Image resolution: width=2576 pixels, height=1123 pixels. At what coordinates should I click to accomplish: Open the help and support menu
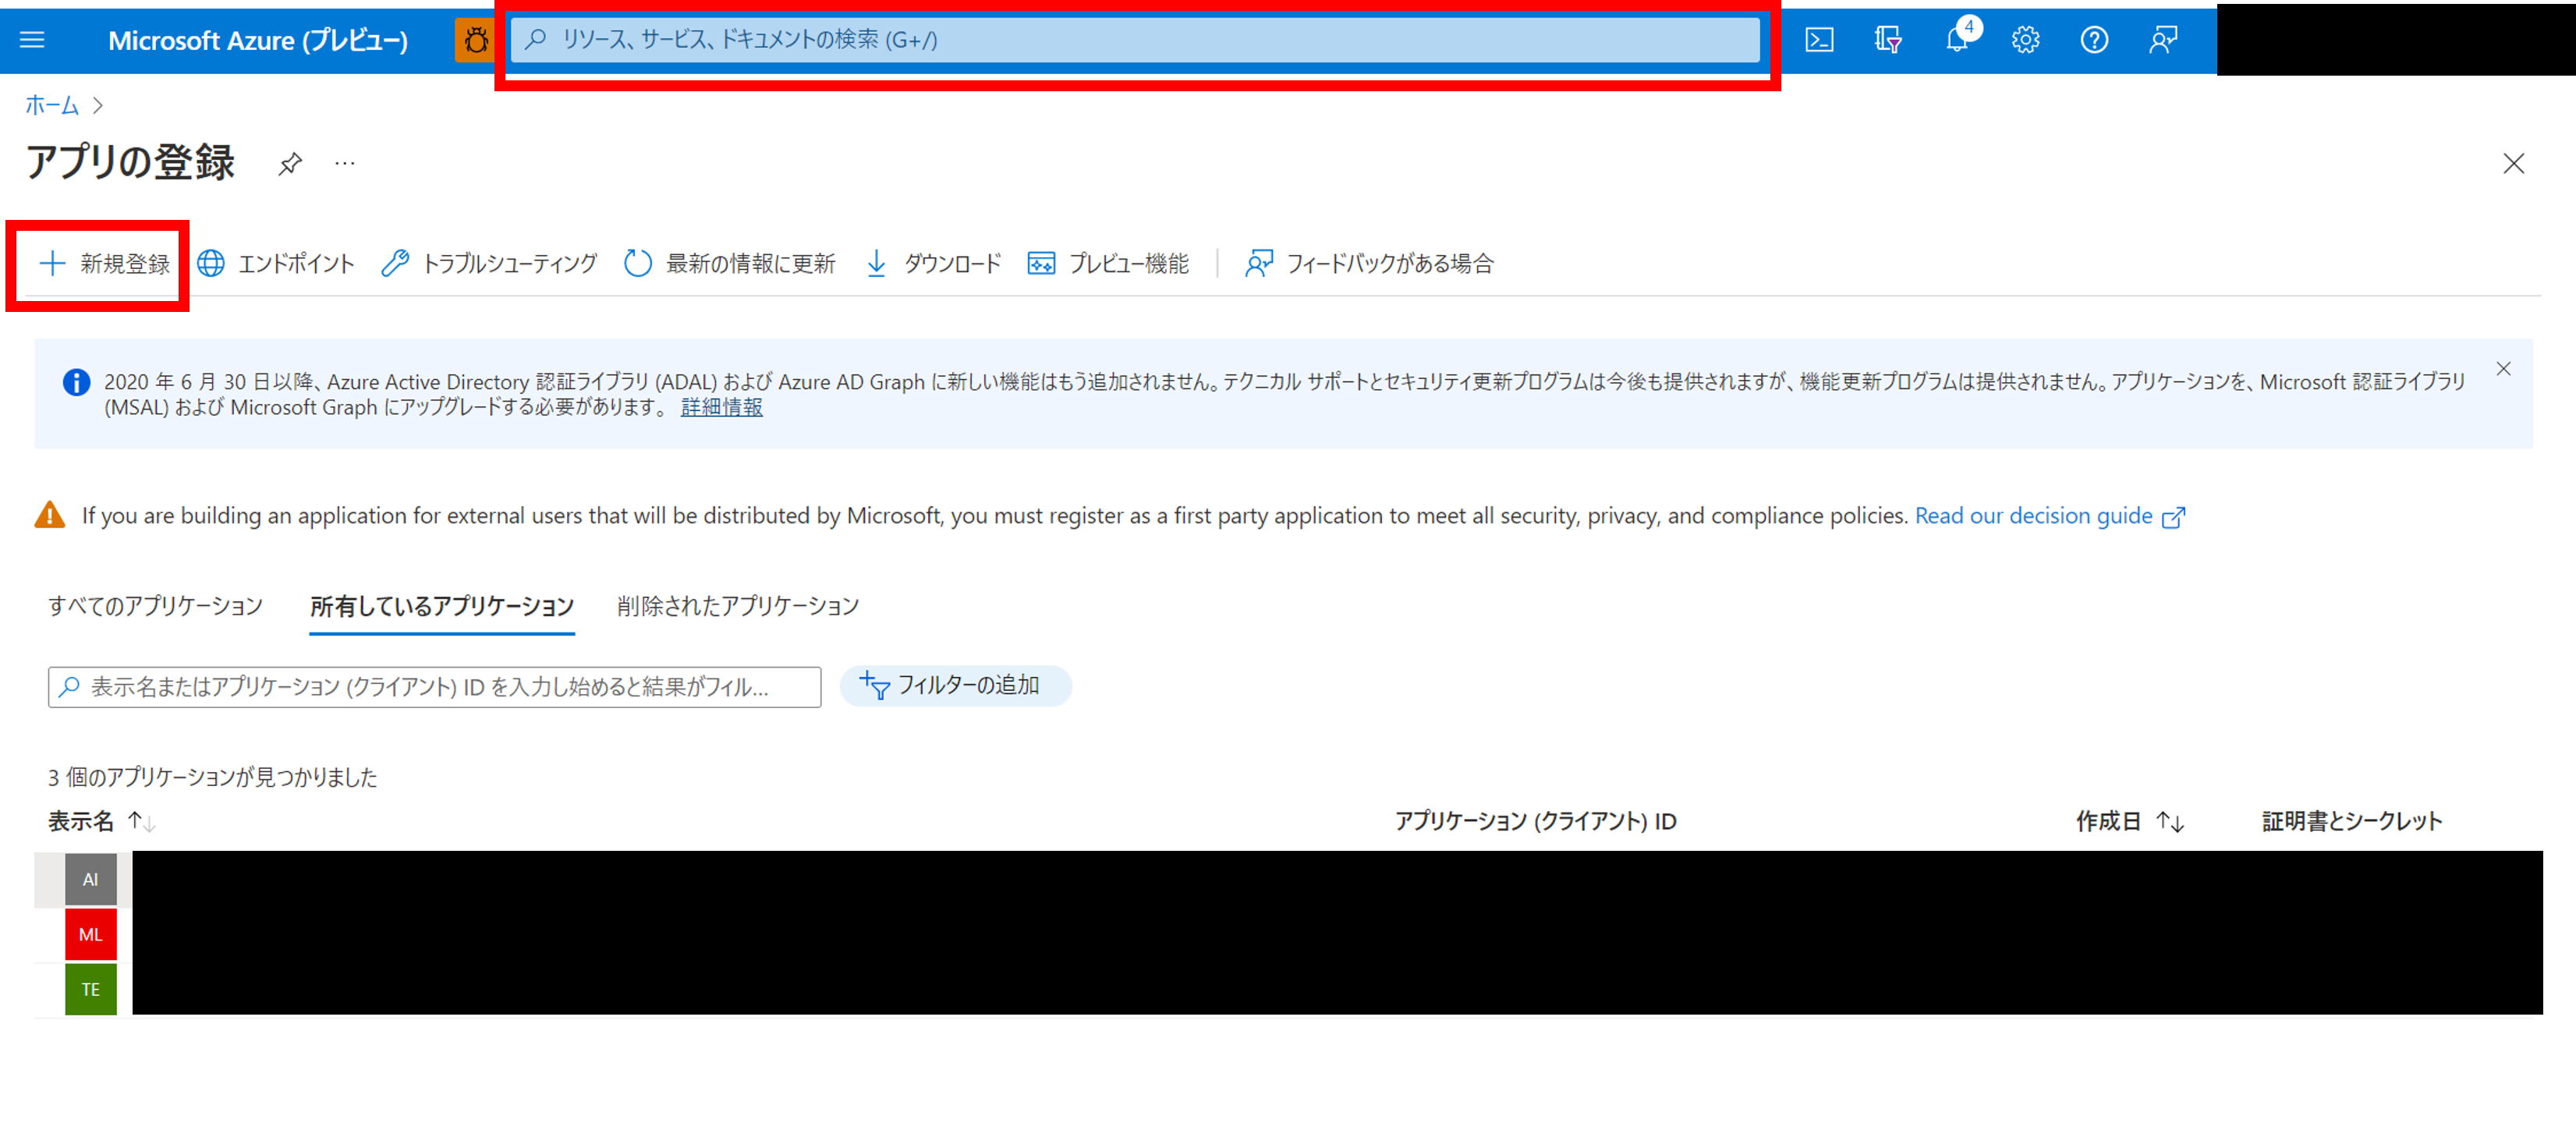pyautogui.click(x=2093, y=40)
